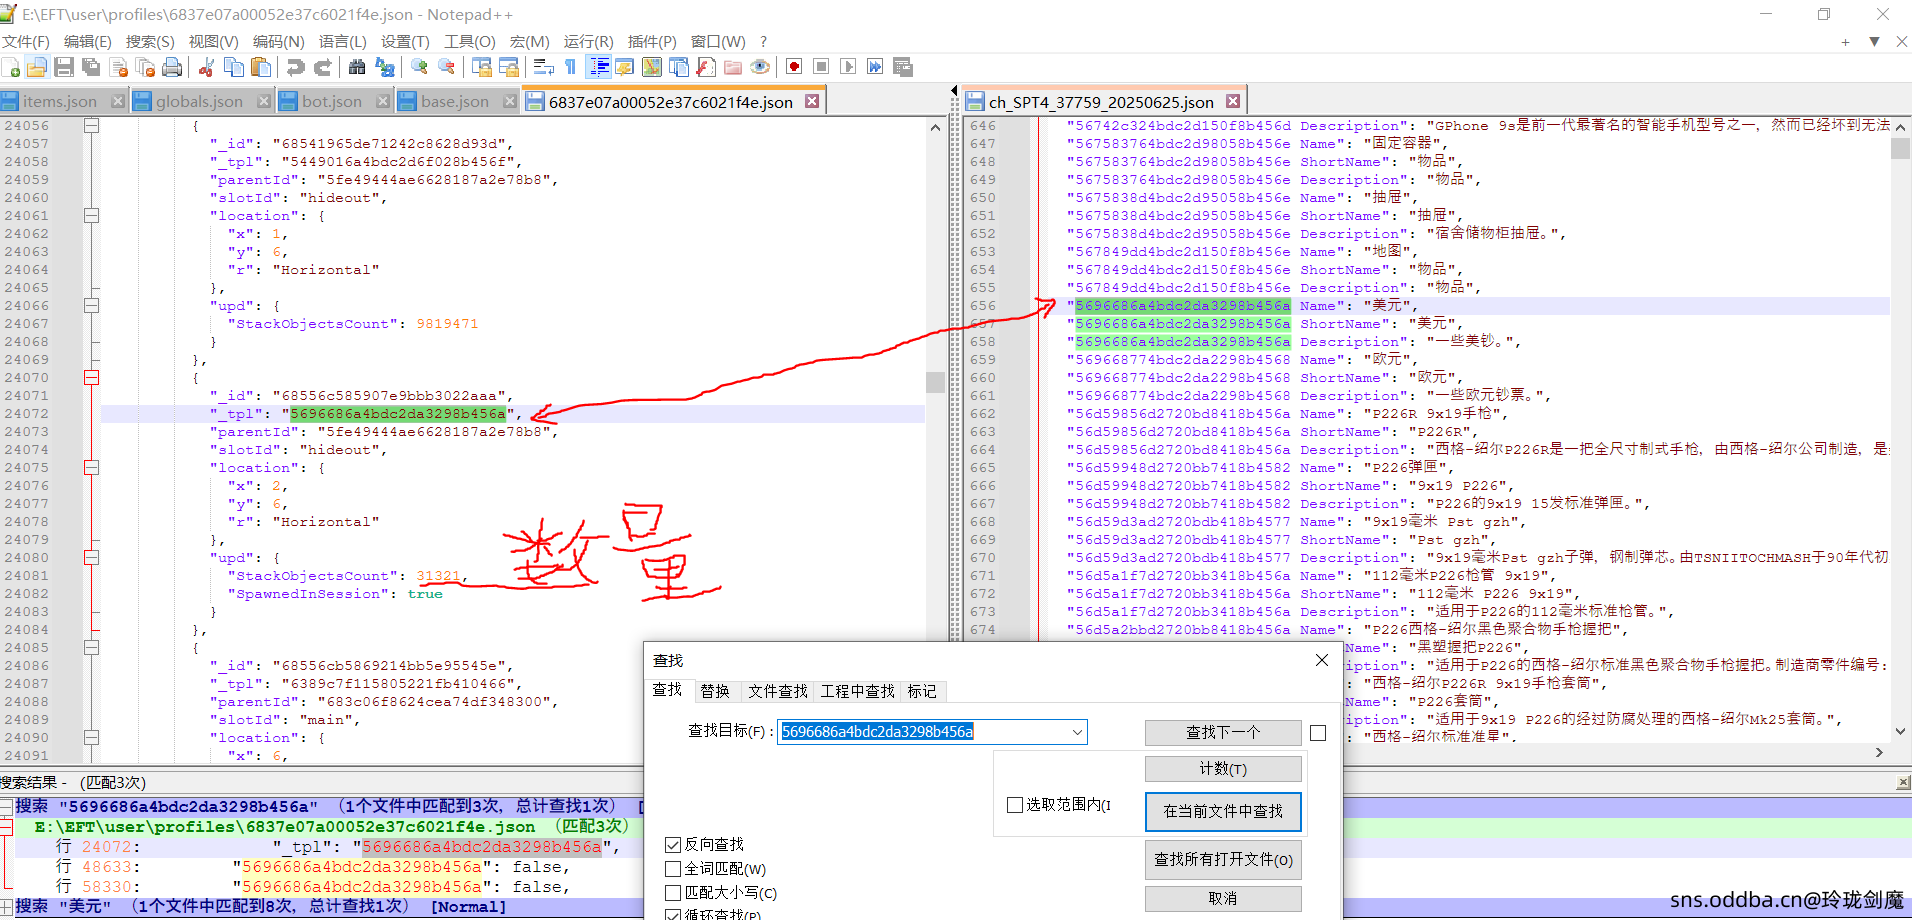Open the 插件(P) menu
The image size is (1912, 920).
click(x=652, y=41)
